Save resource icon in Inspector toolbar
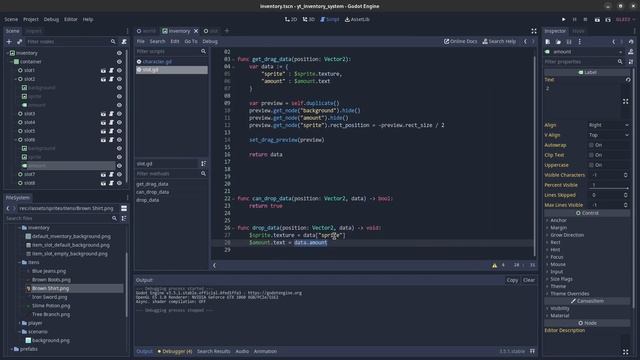640x360 pixels. click(569, 42)
